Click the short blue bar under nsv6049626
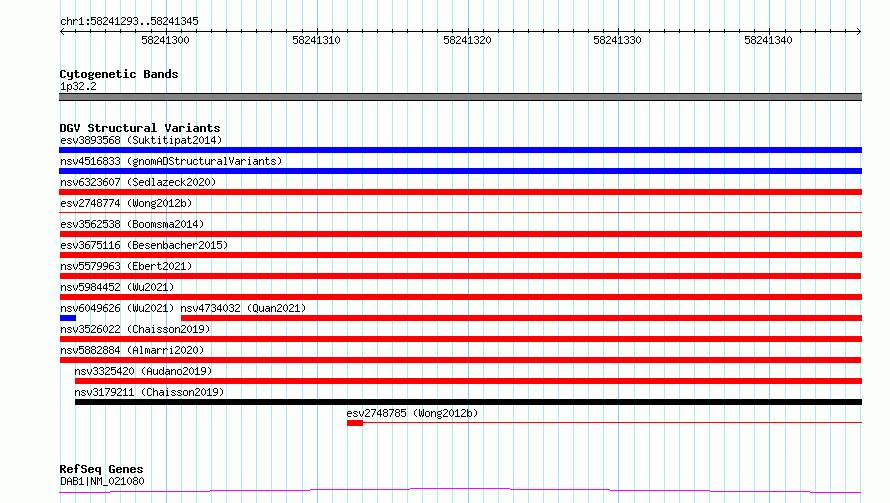Viewport: 890px width, 503px height. click(68, 318)
